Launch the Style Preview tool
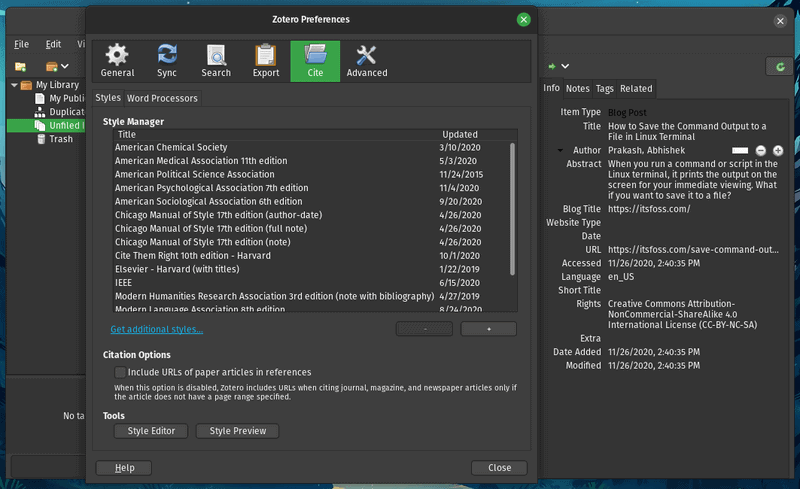The width and height of the screenshot is (800, 489). 237,431
